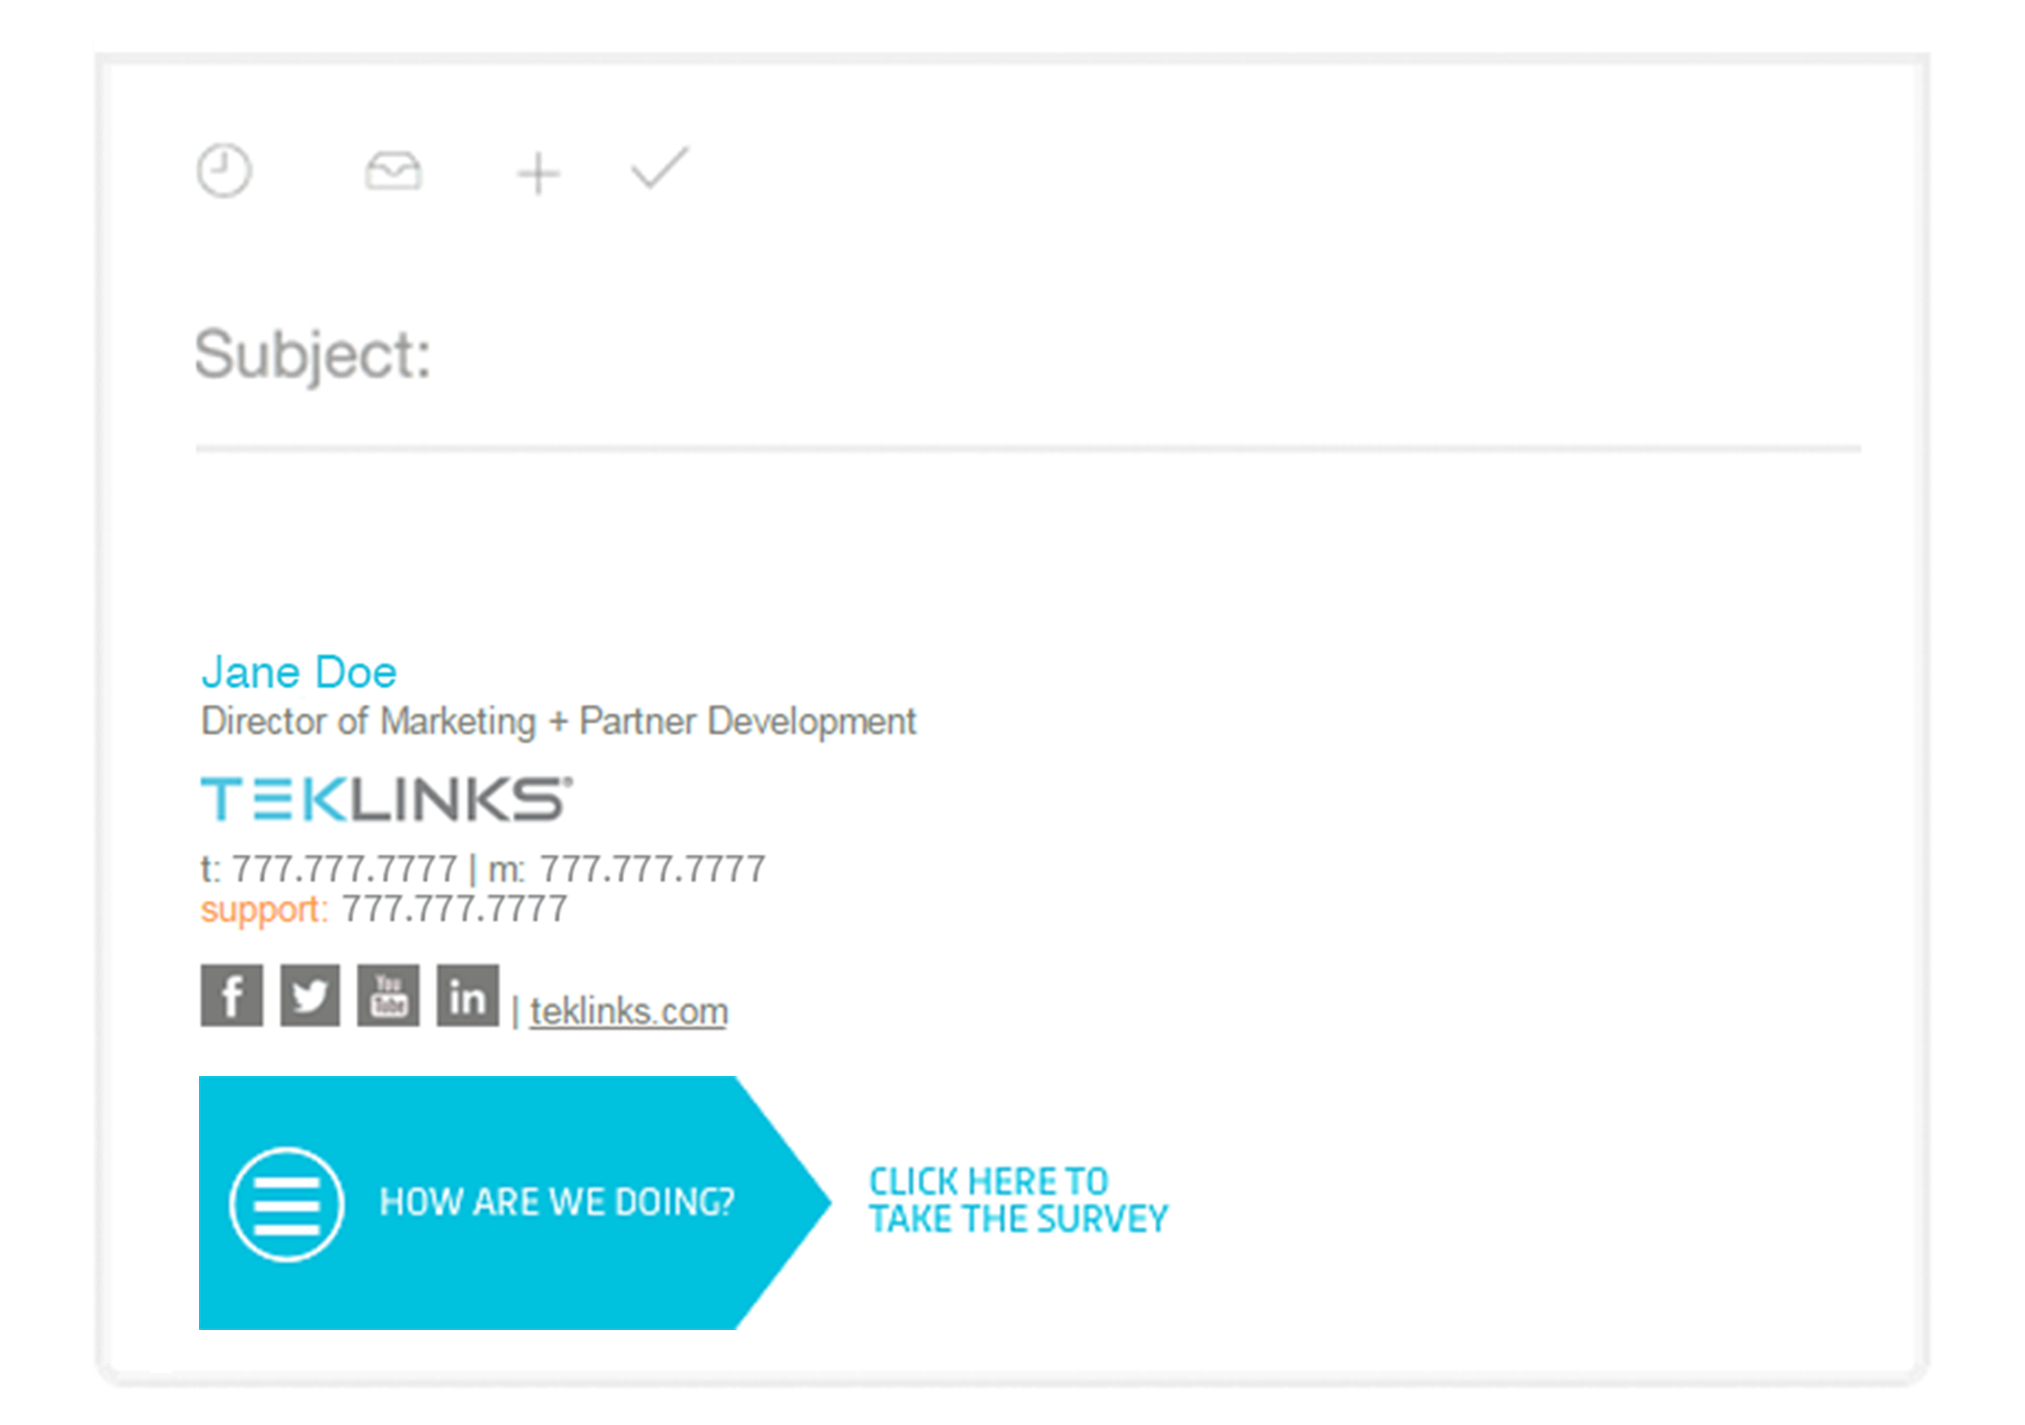2025x1425 pixels.
Task: Click the TekLinks company logo
Action: click(x=386, y=799)
